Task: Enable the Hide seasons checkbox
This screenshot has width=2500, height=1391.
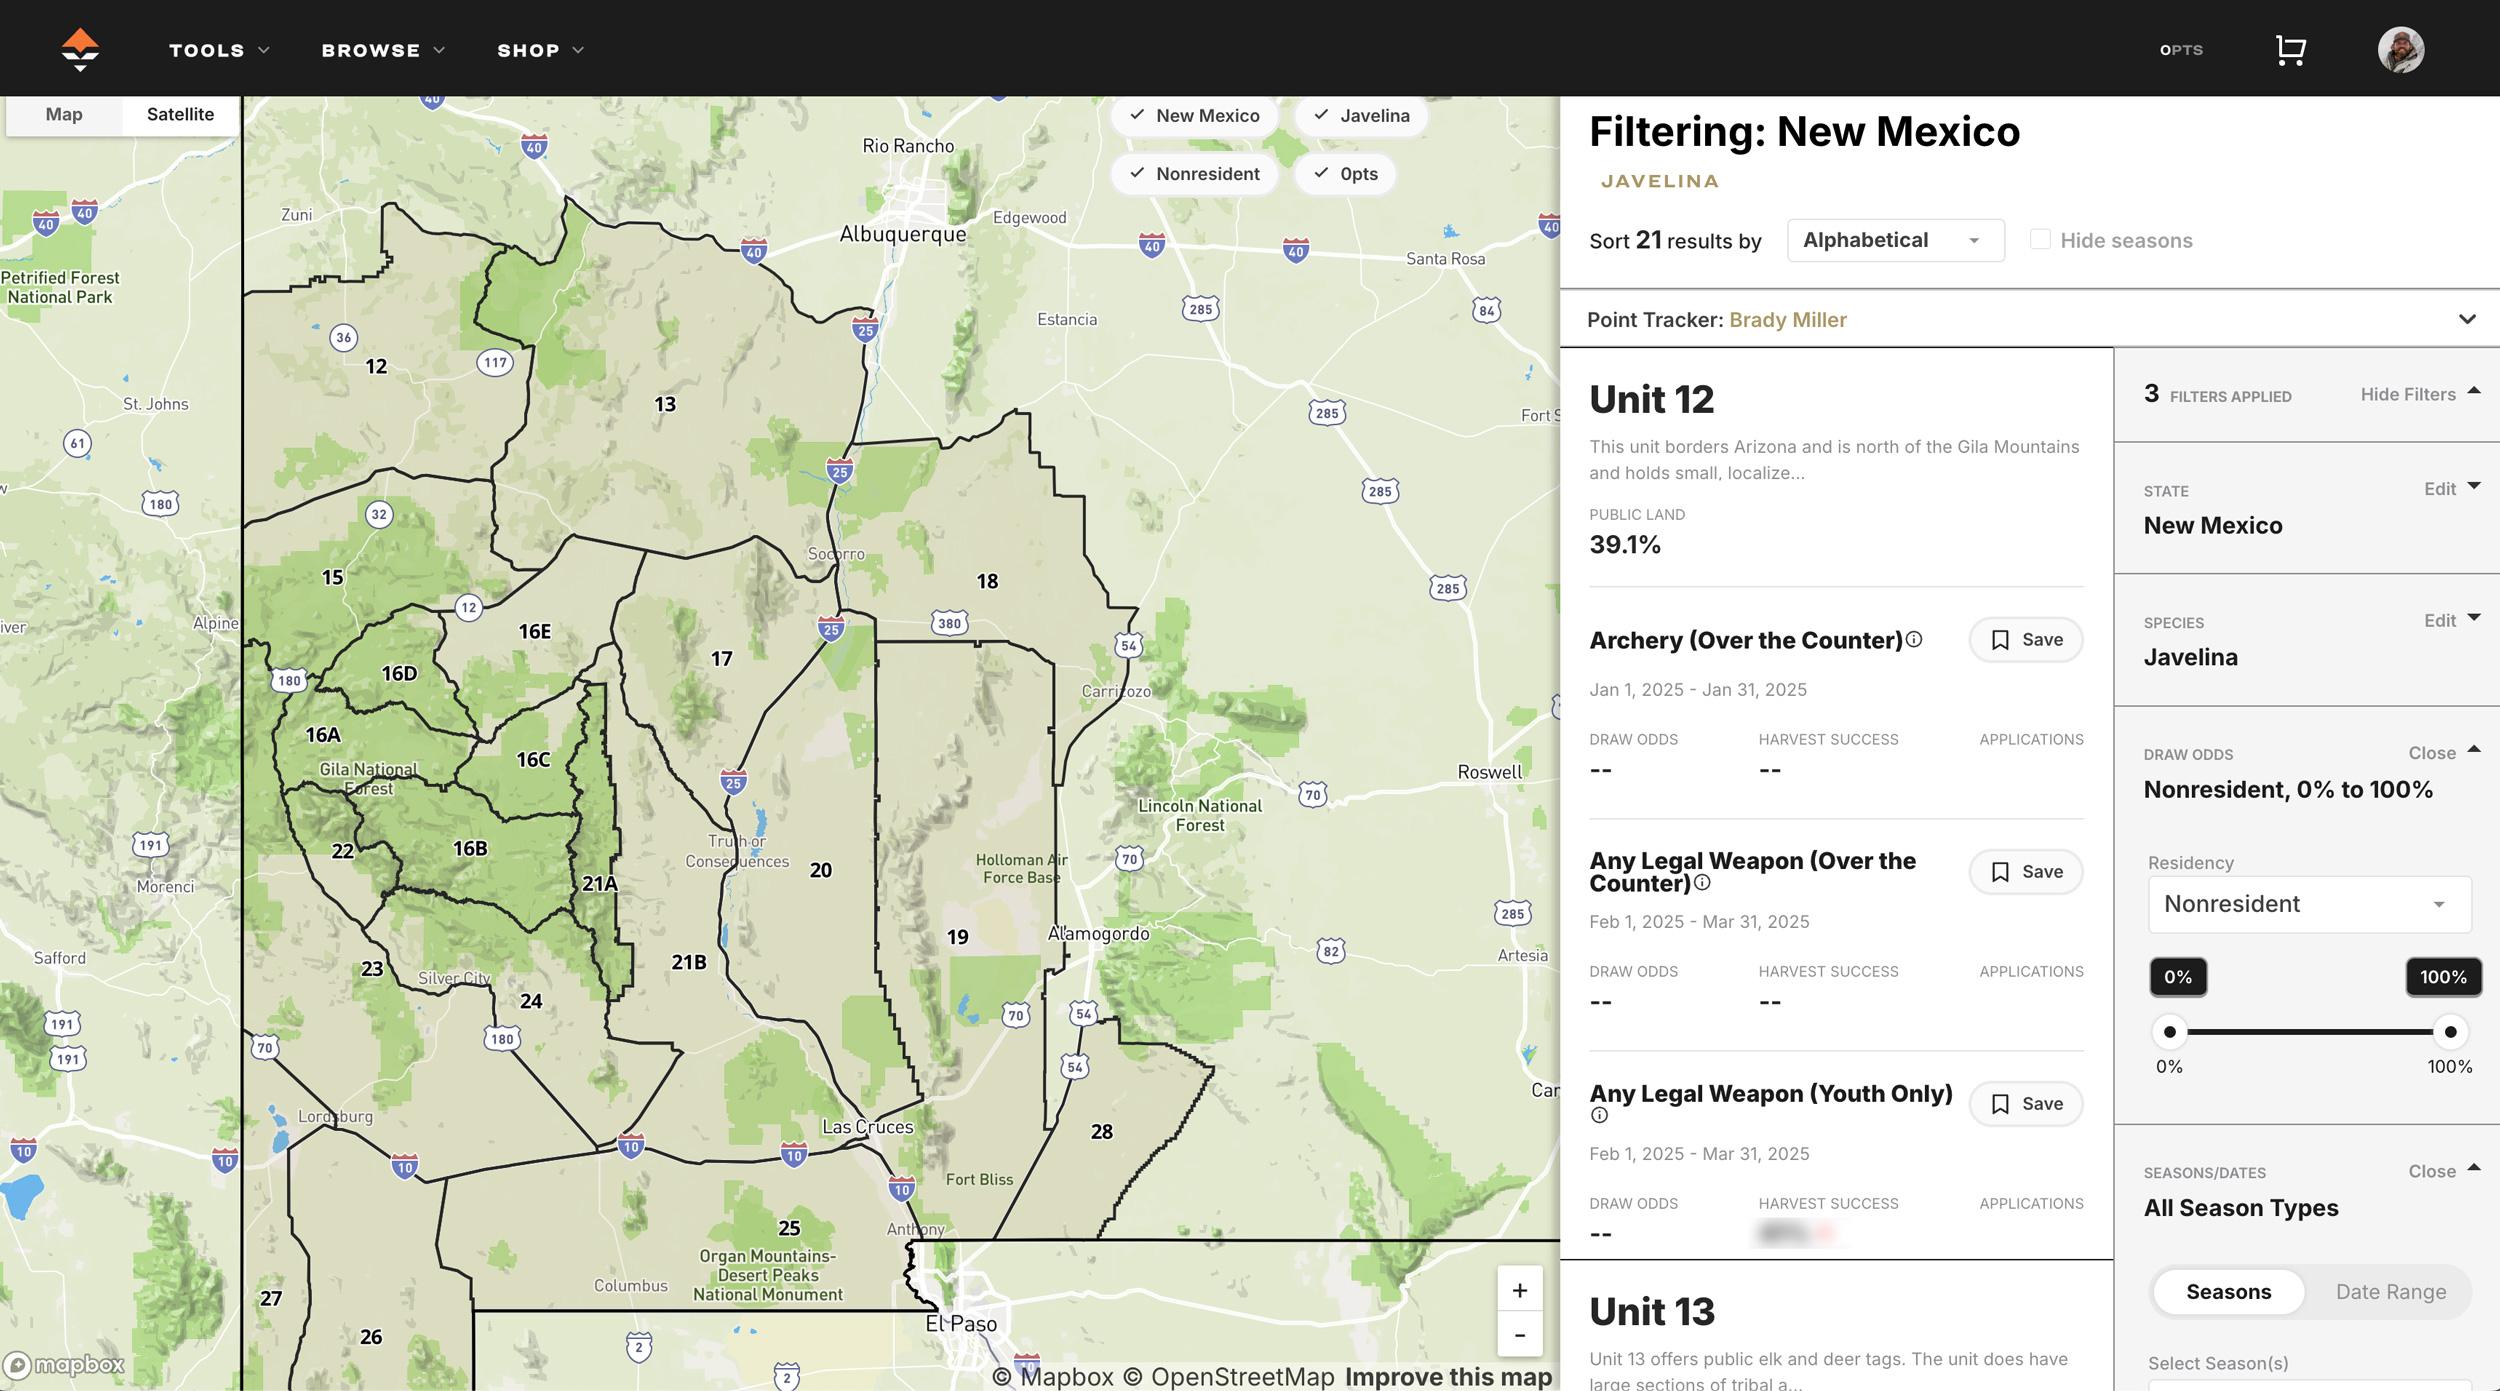Action: coord(2040,239)
